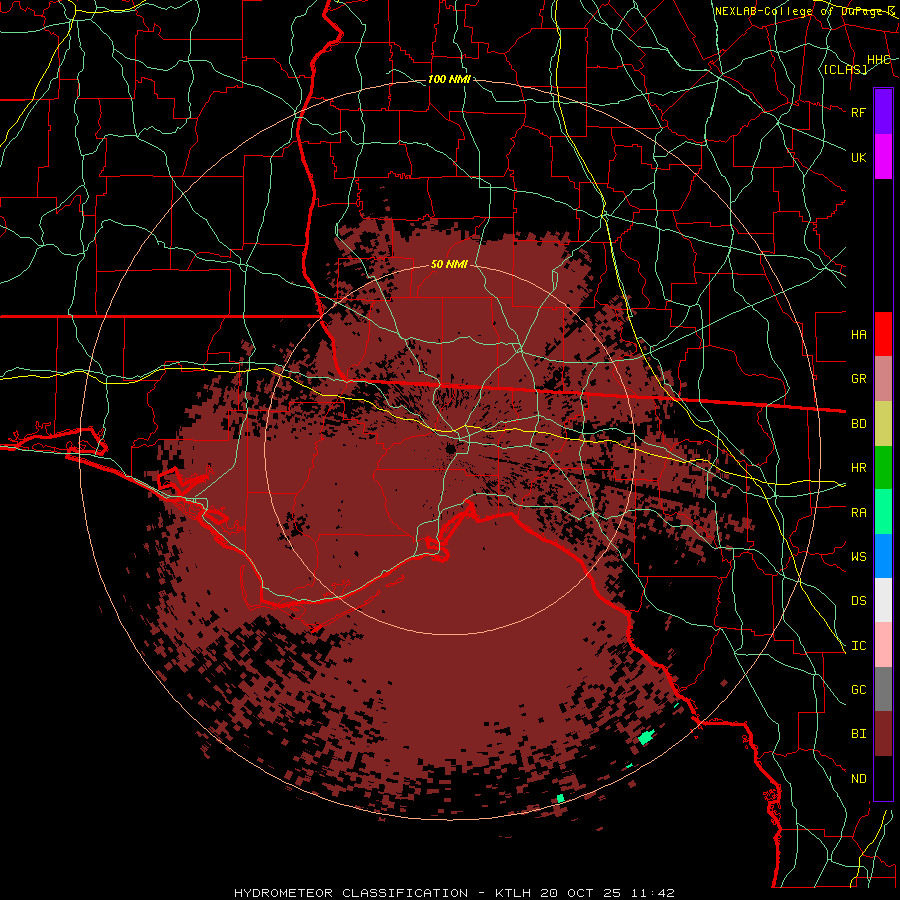Viewport: 900px width, 900px height.
Task: Click the 'BI' legend label text
Action: click(x=859, y=734)
